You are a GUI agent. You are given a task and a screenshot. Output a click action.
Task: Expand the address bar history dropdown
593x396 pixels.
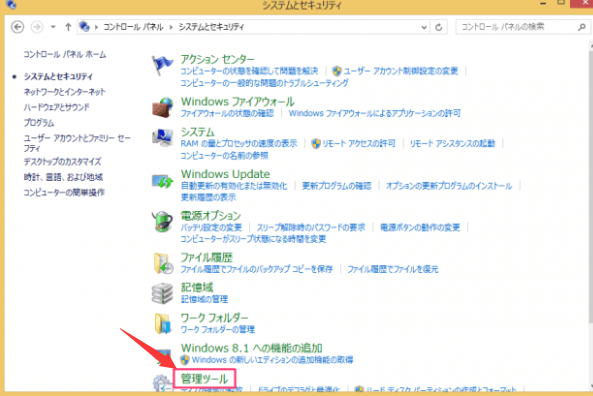click(424, 27)
